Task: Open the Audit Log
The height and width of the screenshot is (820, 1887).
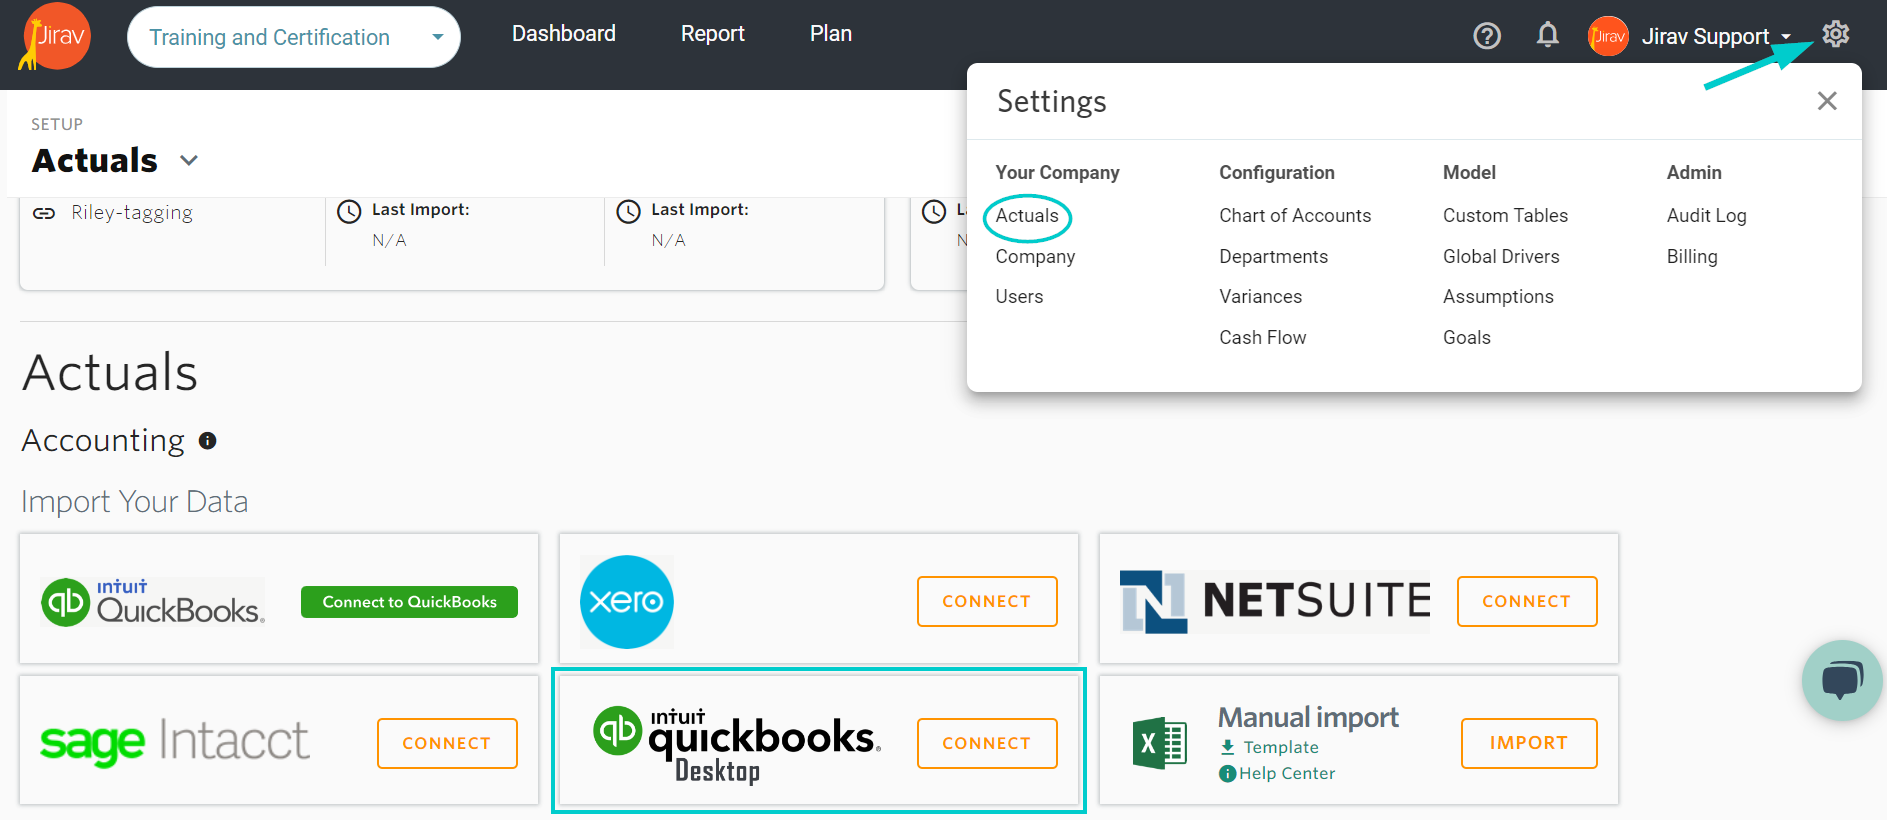Action: coord(1706,216)
